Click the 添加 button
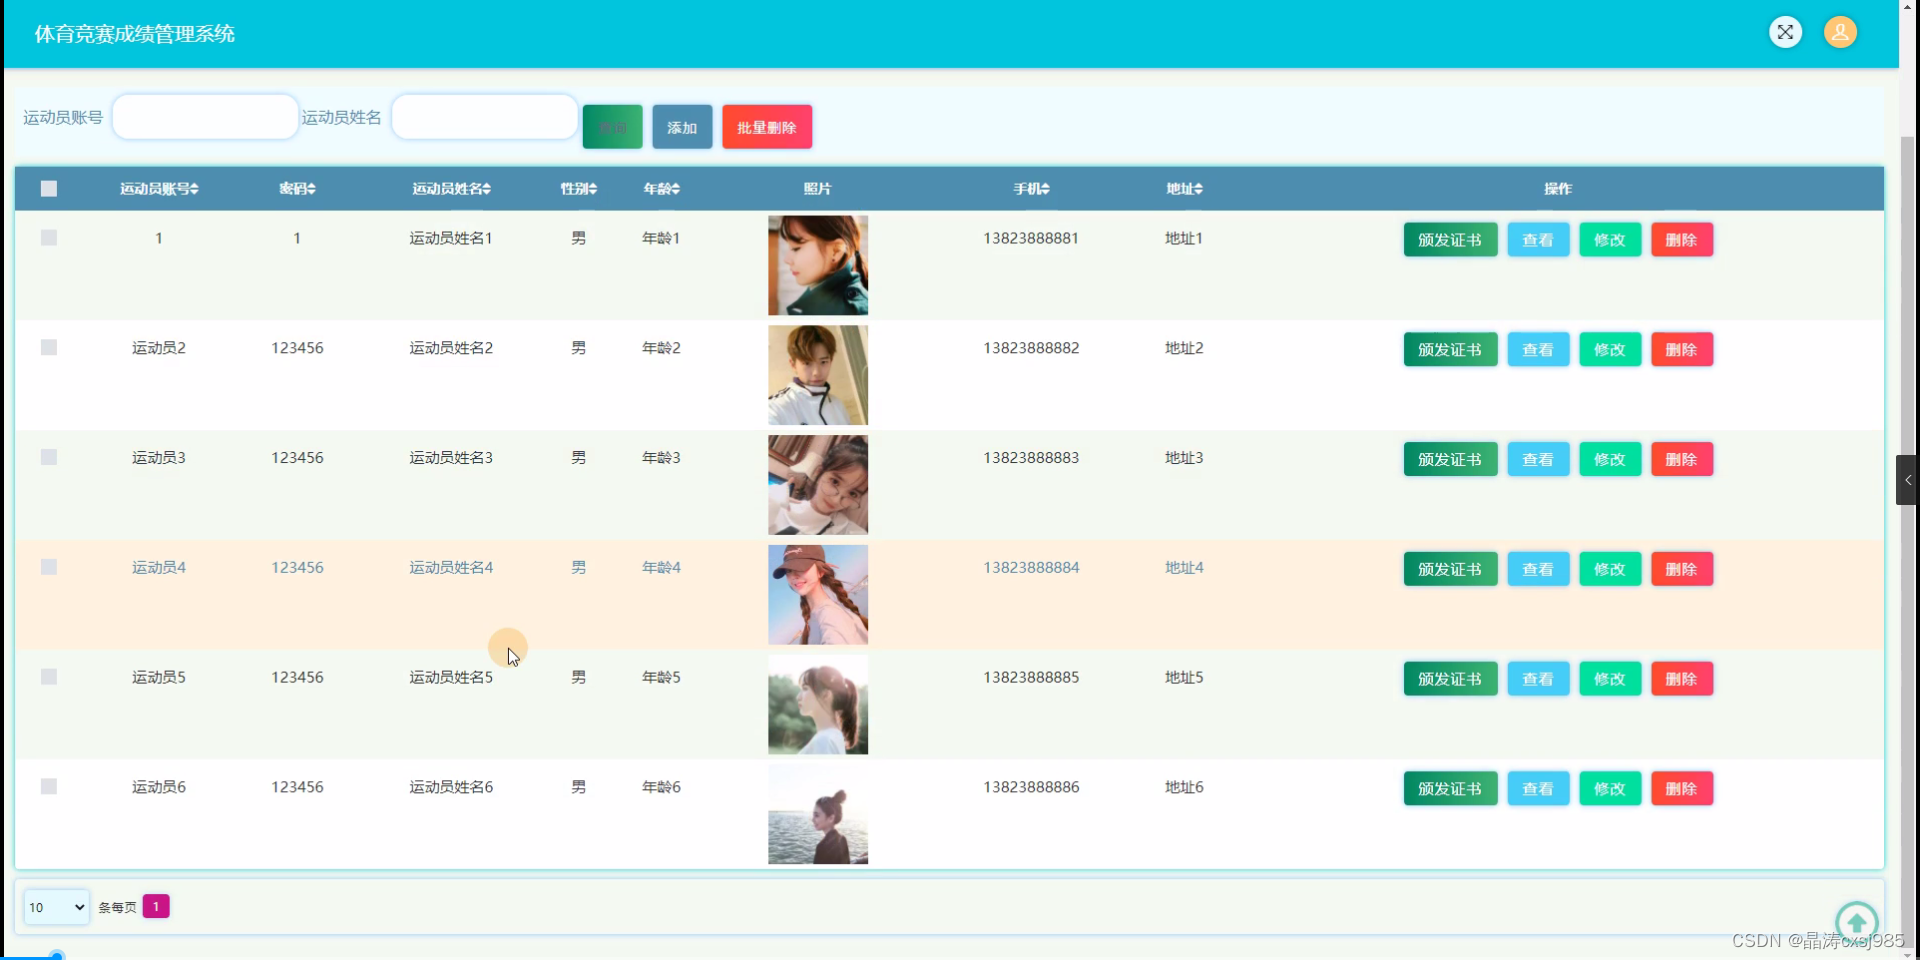 pyautogui.click(x=682, y=127)
